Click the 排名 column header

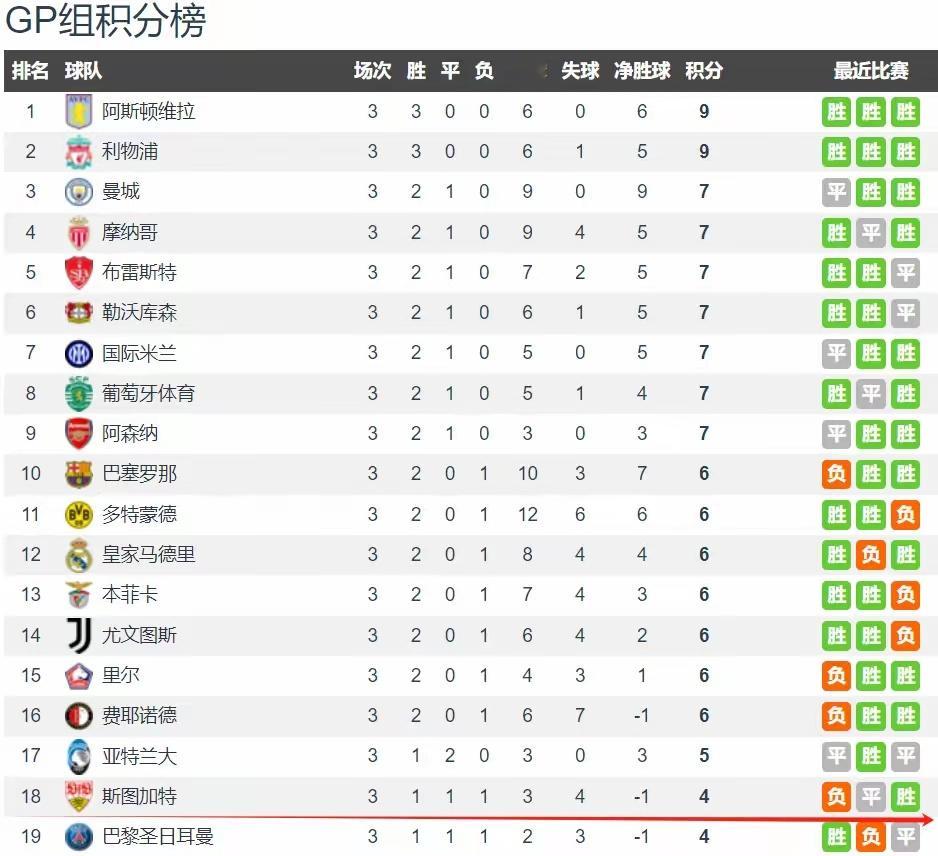click(x=30, y=71)
